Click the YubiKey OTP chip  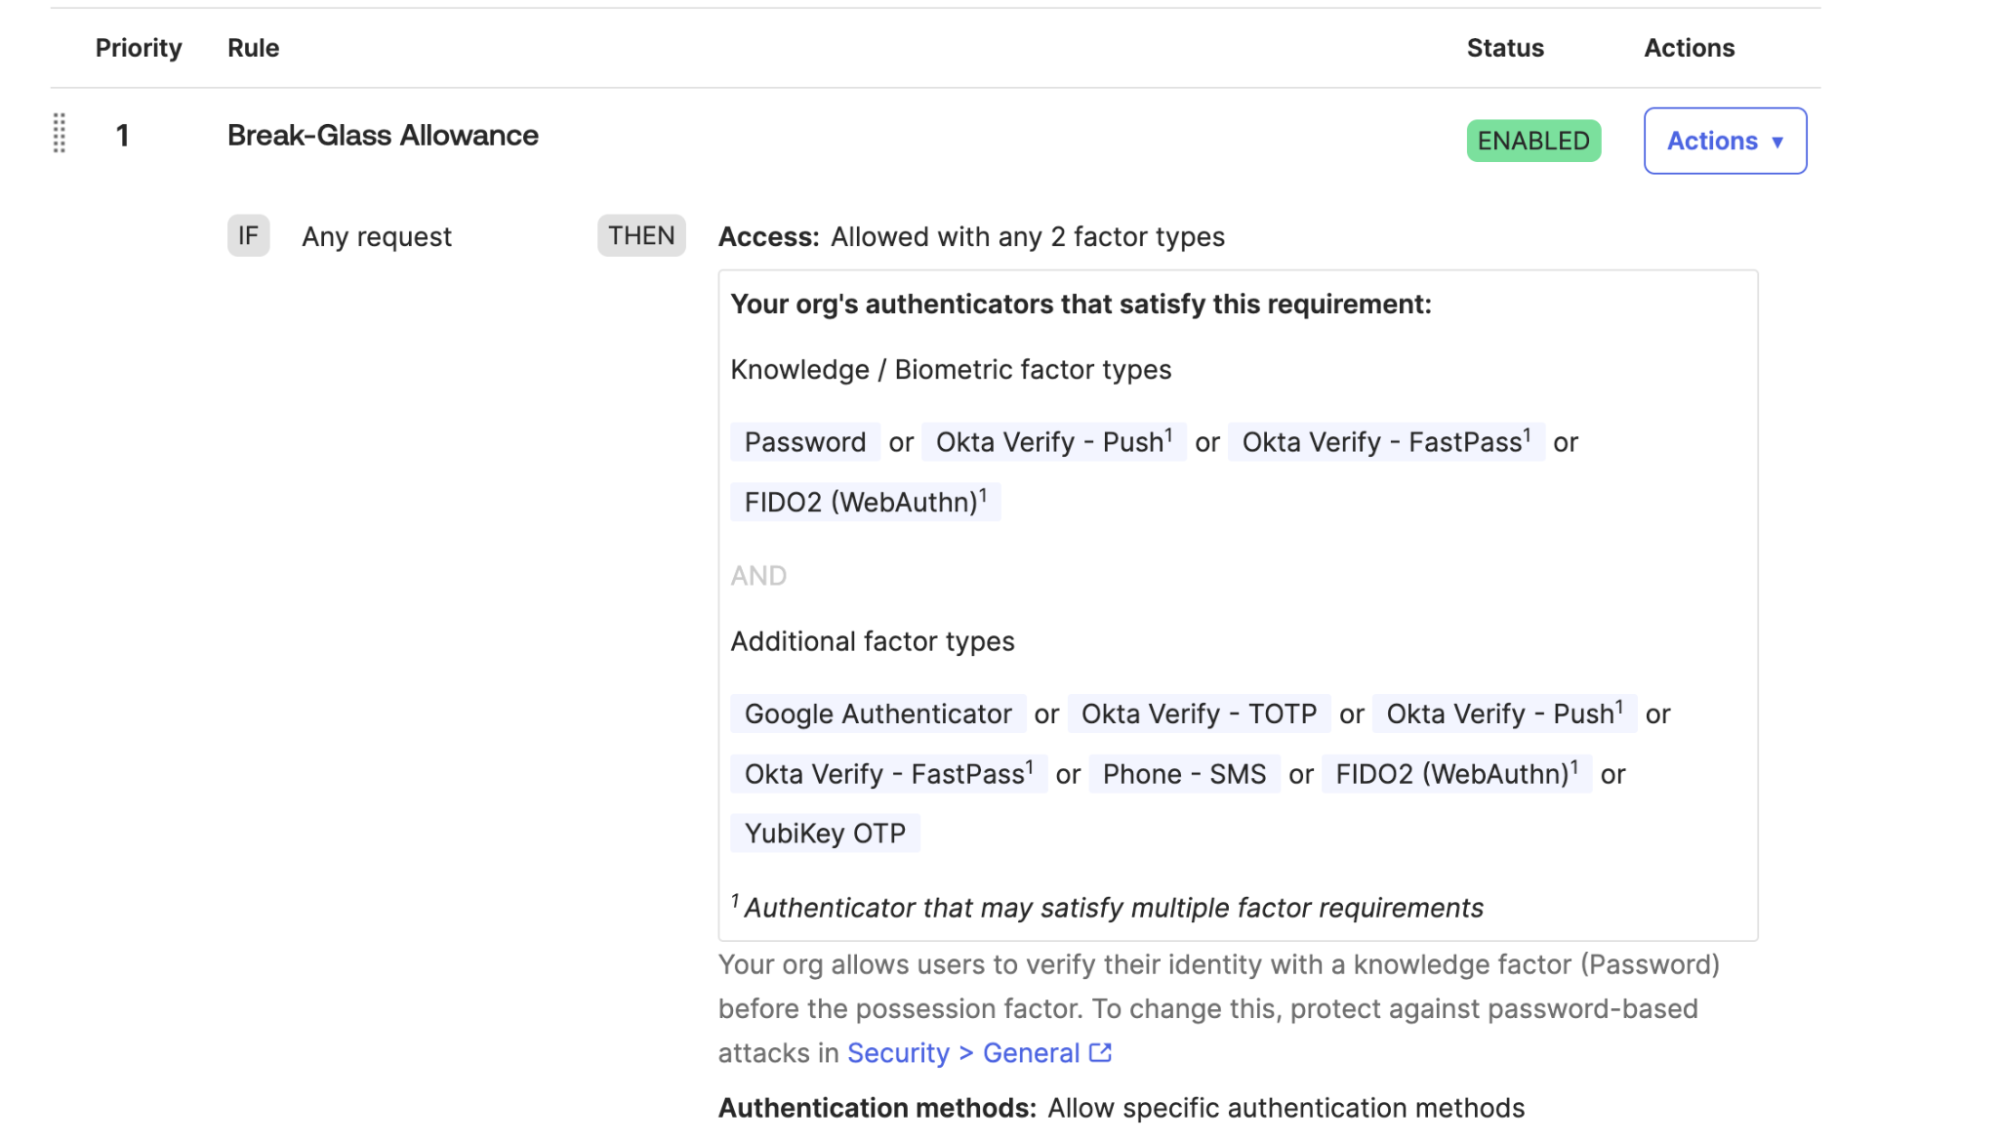[x=824, y=833]
